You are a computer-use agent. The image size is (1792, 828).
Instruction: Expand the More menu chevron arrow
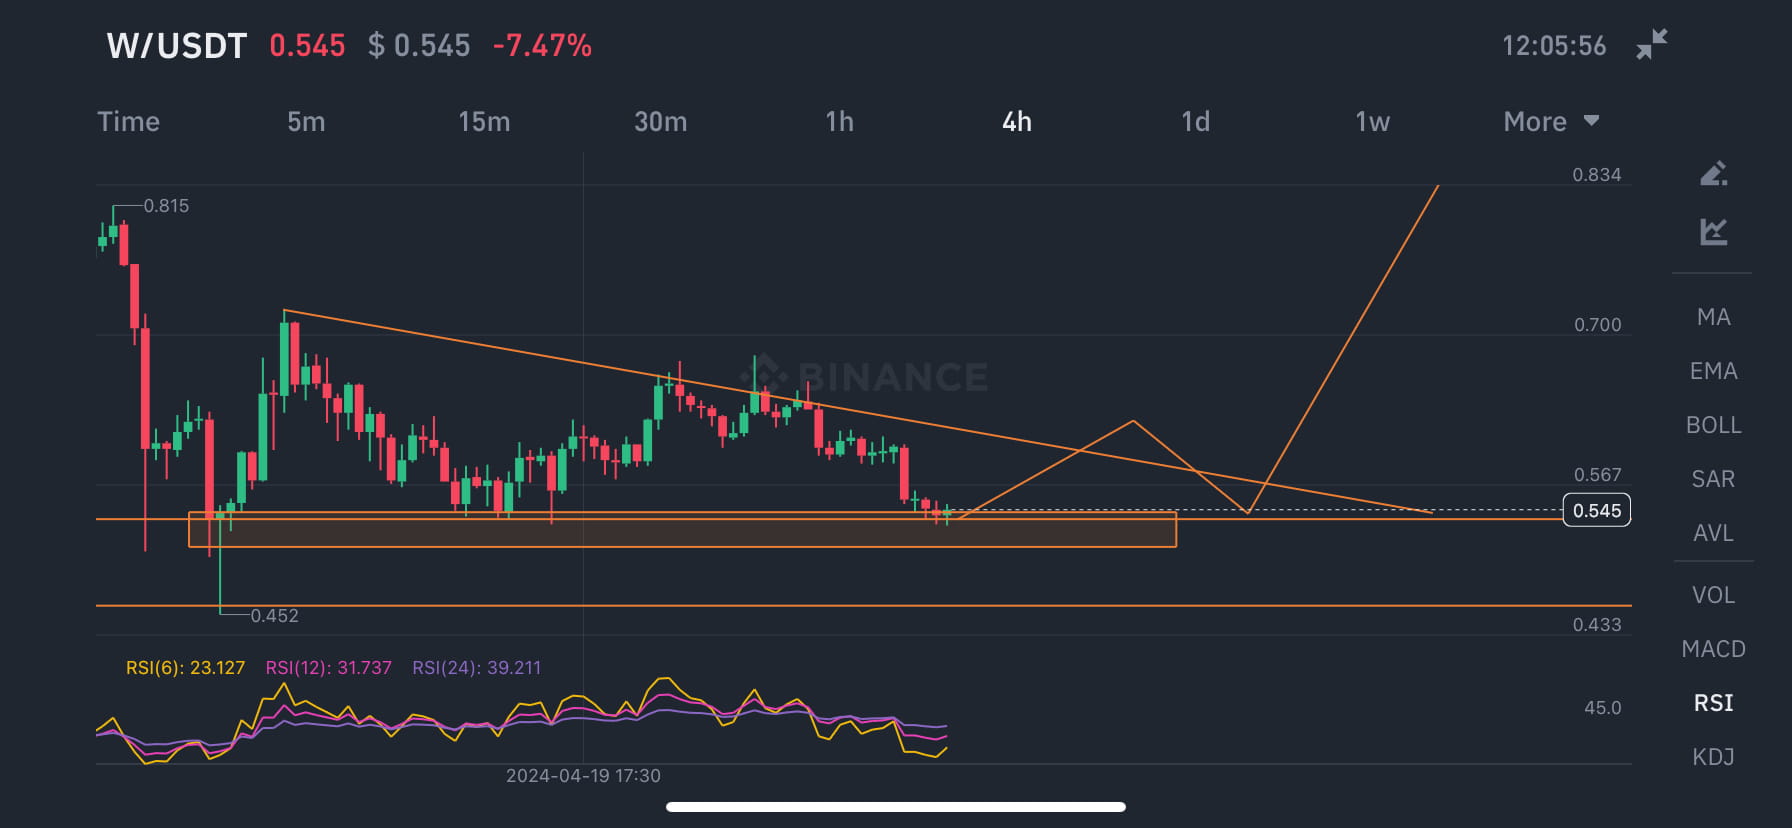tap(1592, 121)
